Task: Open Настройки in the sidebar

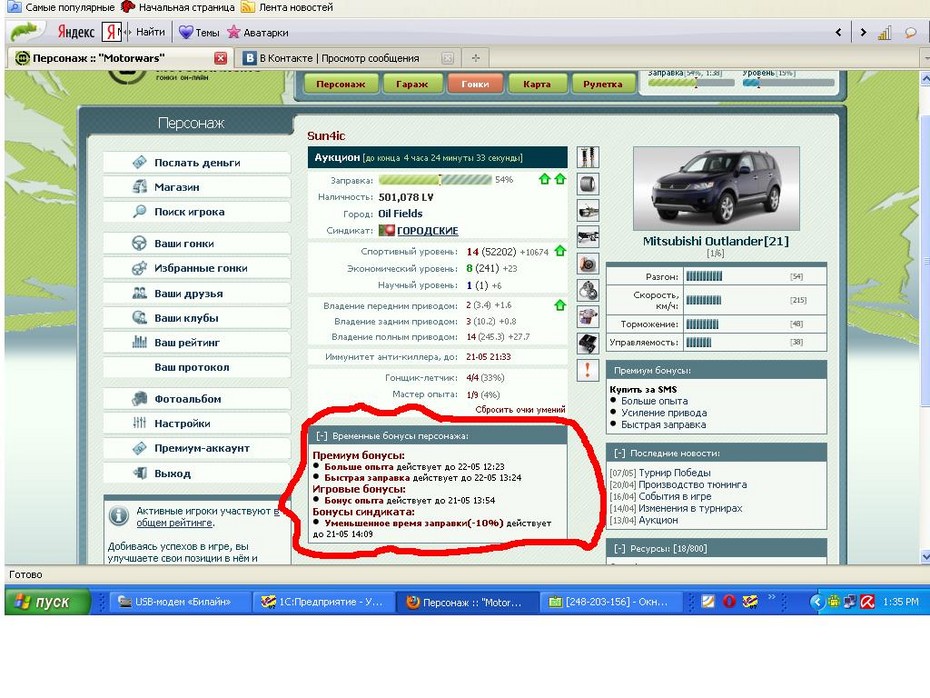Action: [197, 423]
